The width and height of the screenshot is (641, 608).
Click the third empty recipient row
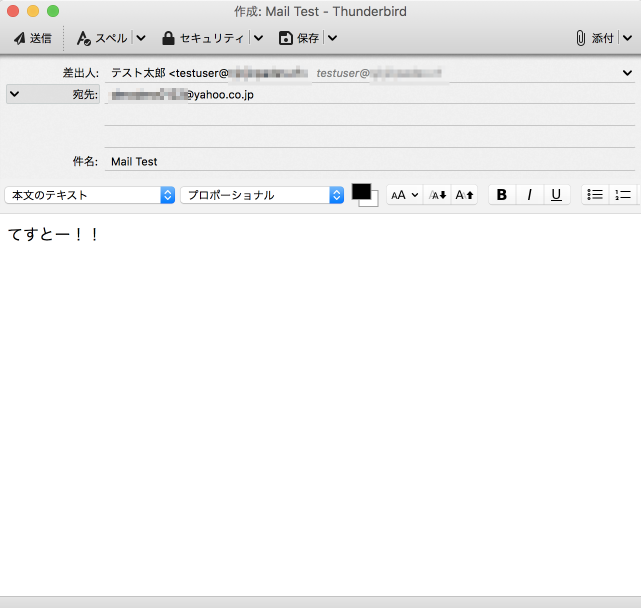pyautogui.click(x=370, y=137)
